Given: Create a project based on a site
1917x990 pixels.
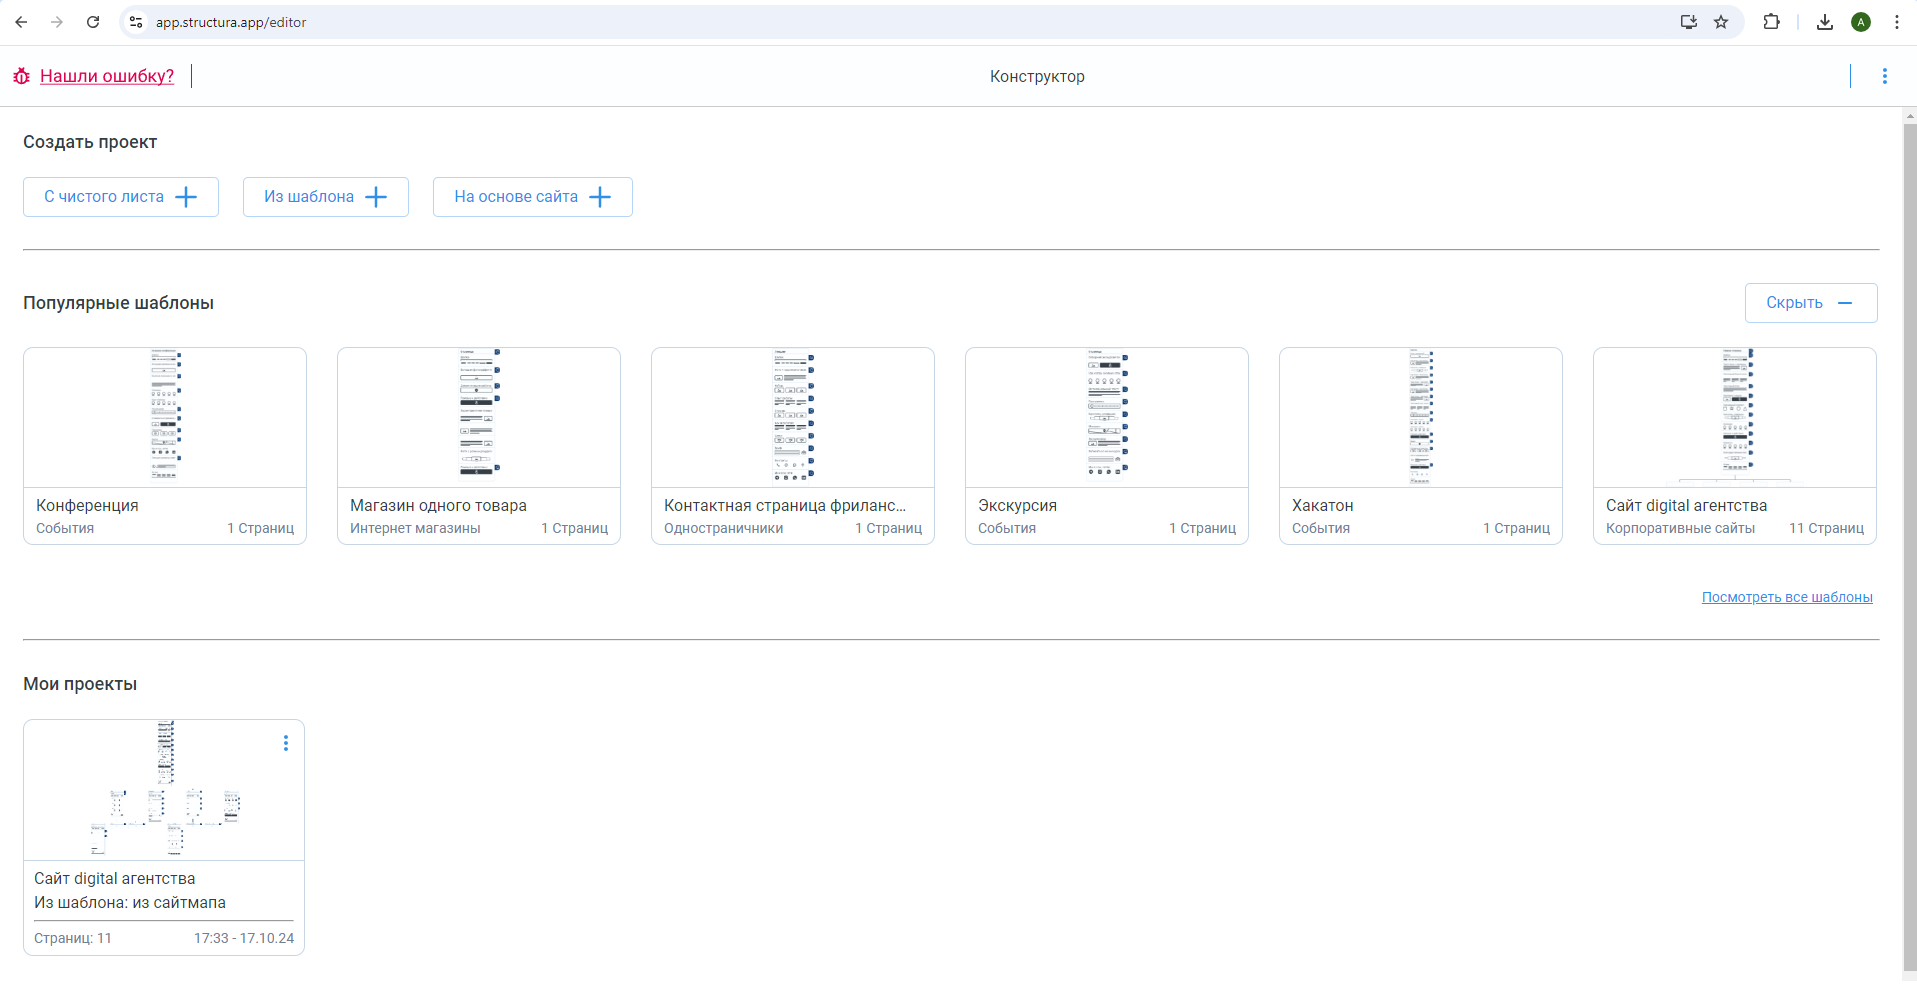Looking at the screenshot, I should click(x=532, y=197).
